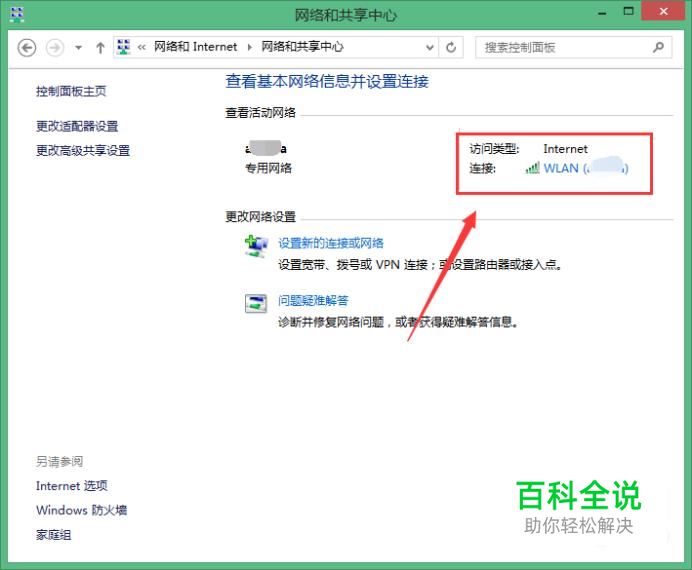Open 更改高级共享设置 link

(83, 150)
